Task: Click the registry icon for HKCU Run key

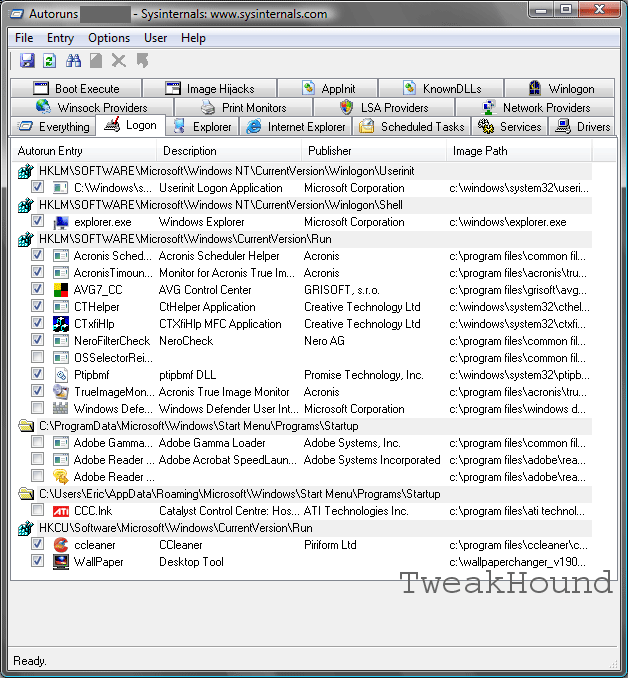Action: click(26, 528)
